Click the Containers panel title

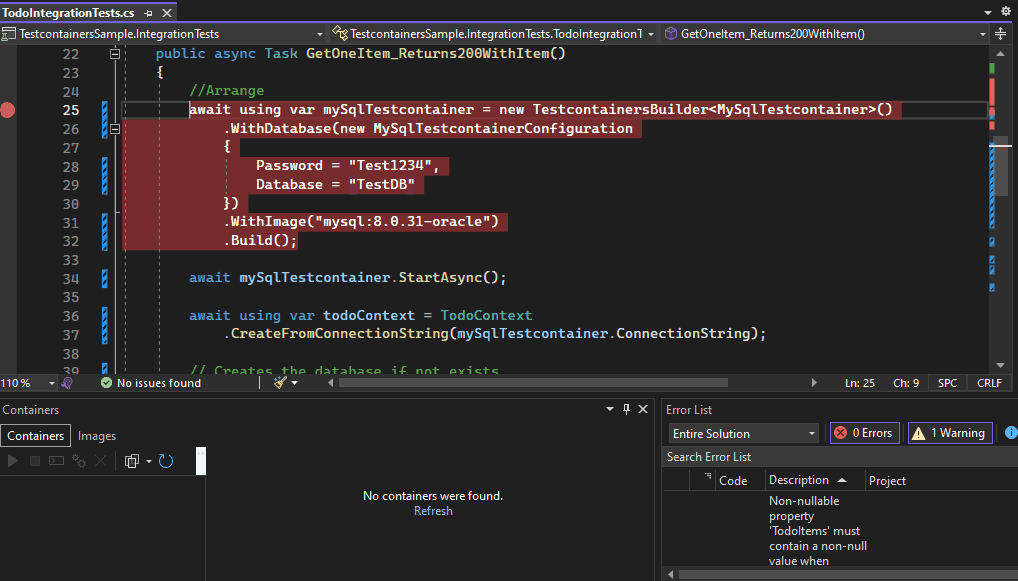tap(31, 410)
